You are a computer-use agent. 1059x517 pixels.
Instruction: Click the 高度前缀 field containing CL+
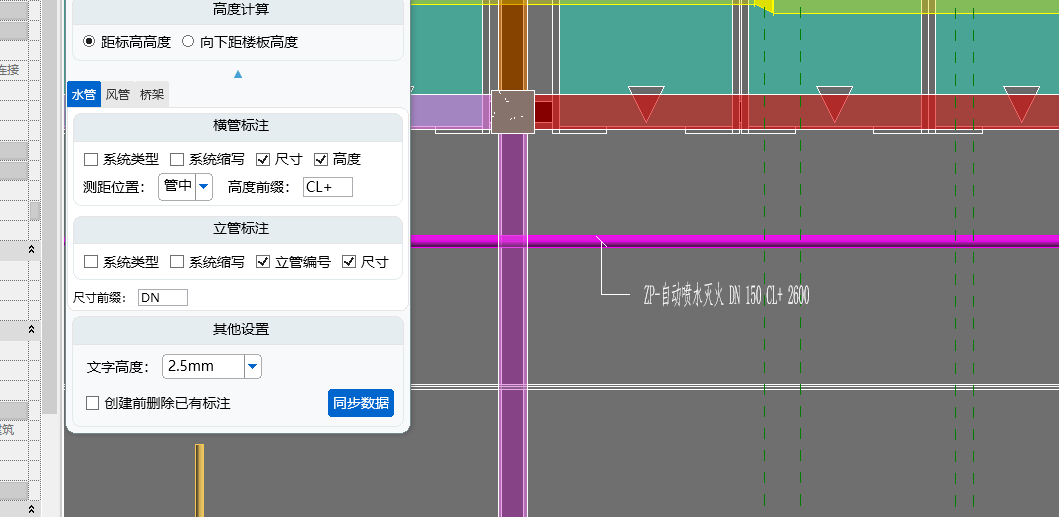point(327,187)
